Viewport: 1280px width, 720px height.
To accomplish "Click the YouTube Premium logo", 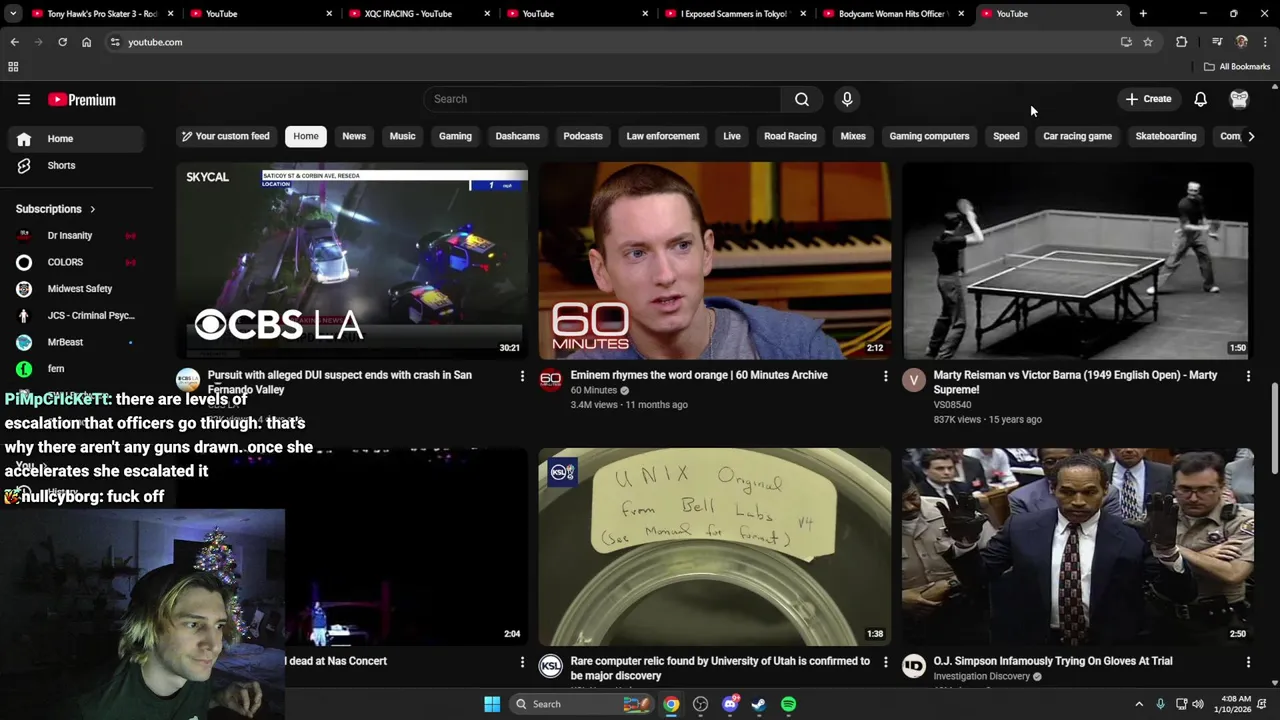I will pyautogui.click(x=82, y=100).
